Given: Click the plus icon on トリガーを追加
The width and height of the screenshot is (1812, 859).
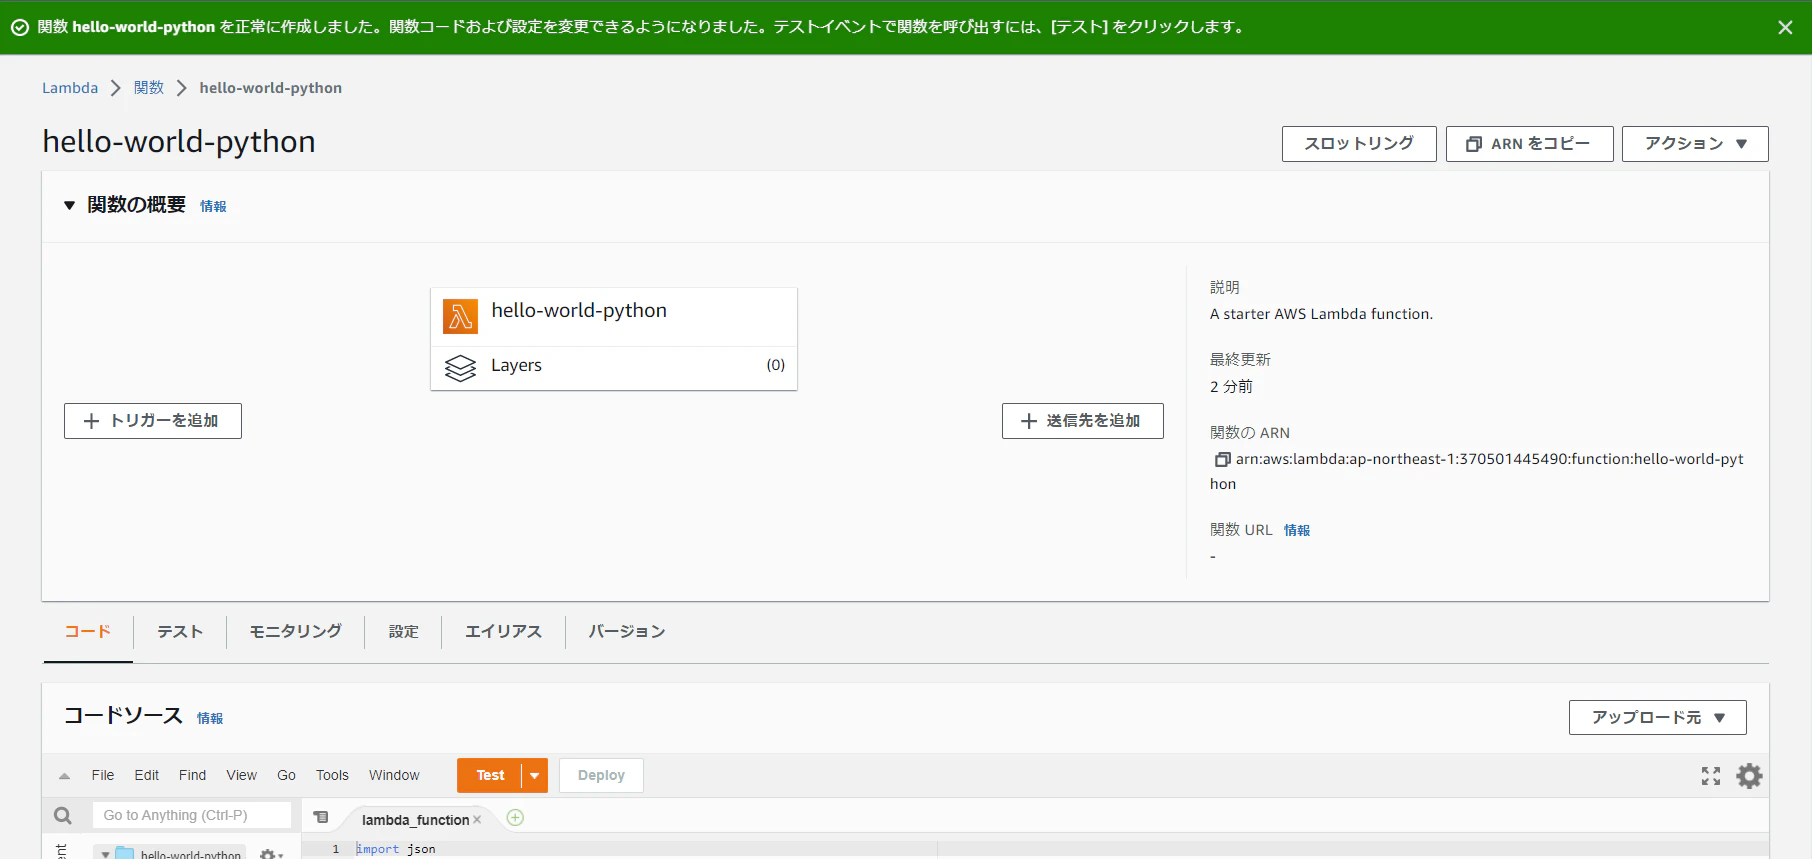Looking at the screenshot, I should pyautogui.click(x=92, y=421).
